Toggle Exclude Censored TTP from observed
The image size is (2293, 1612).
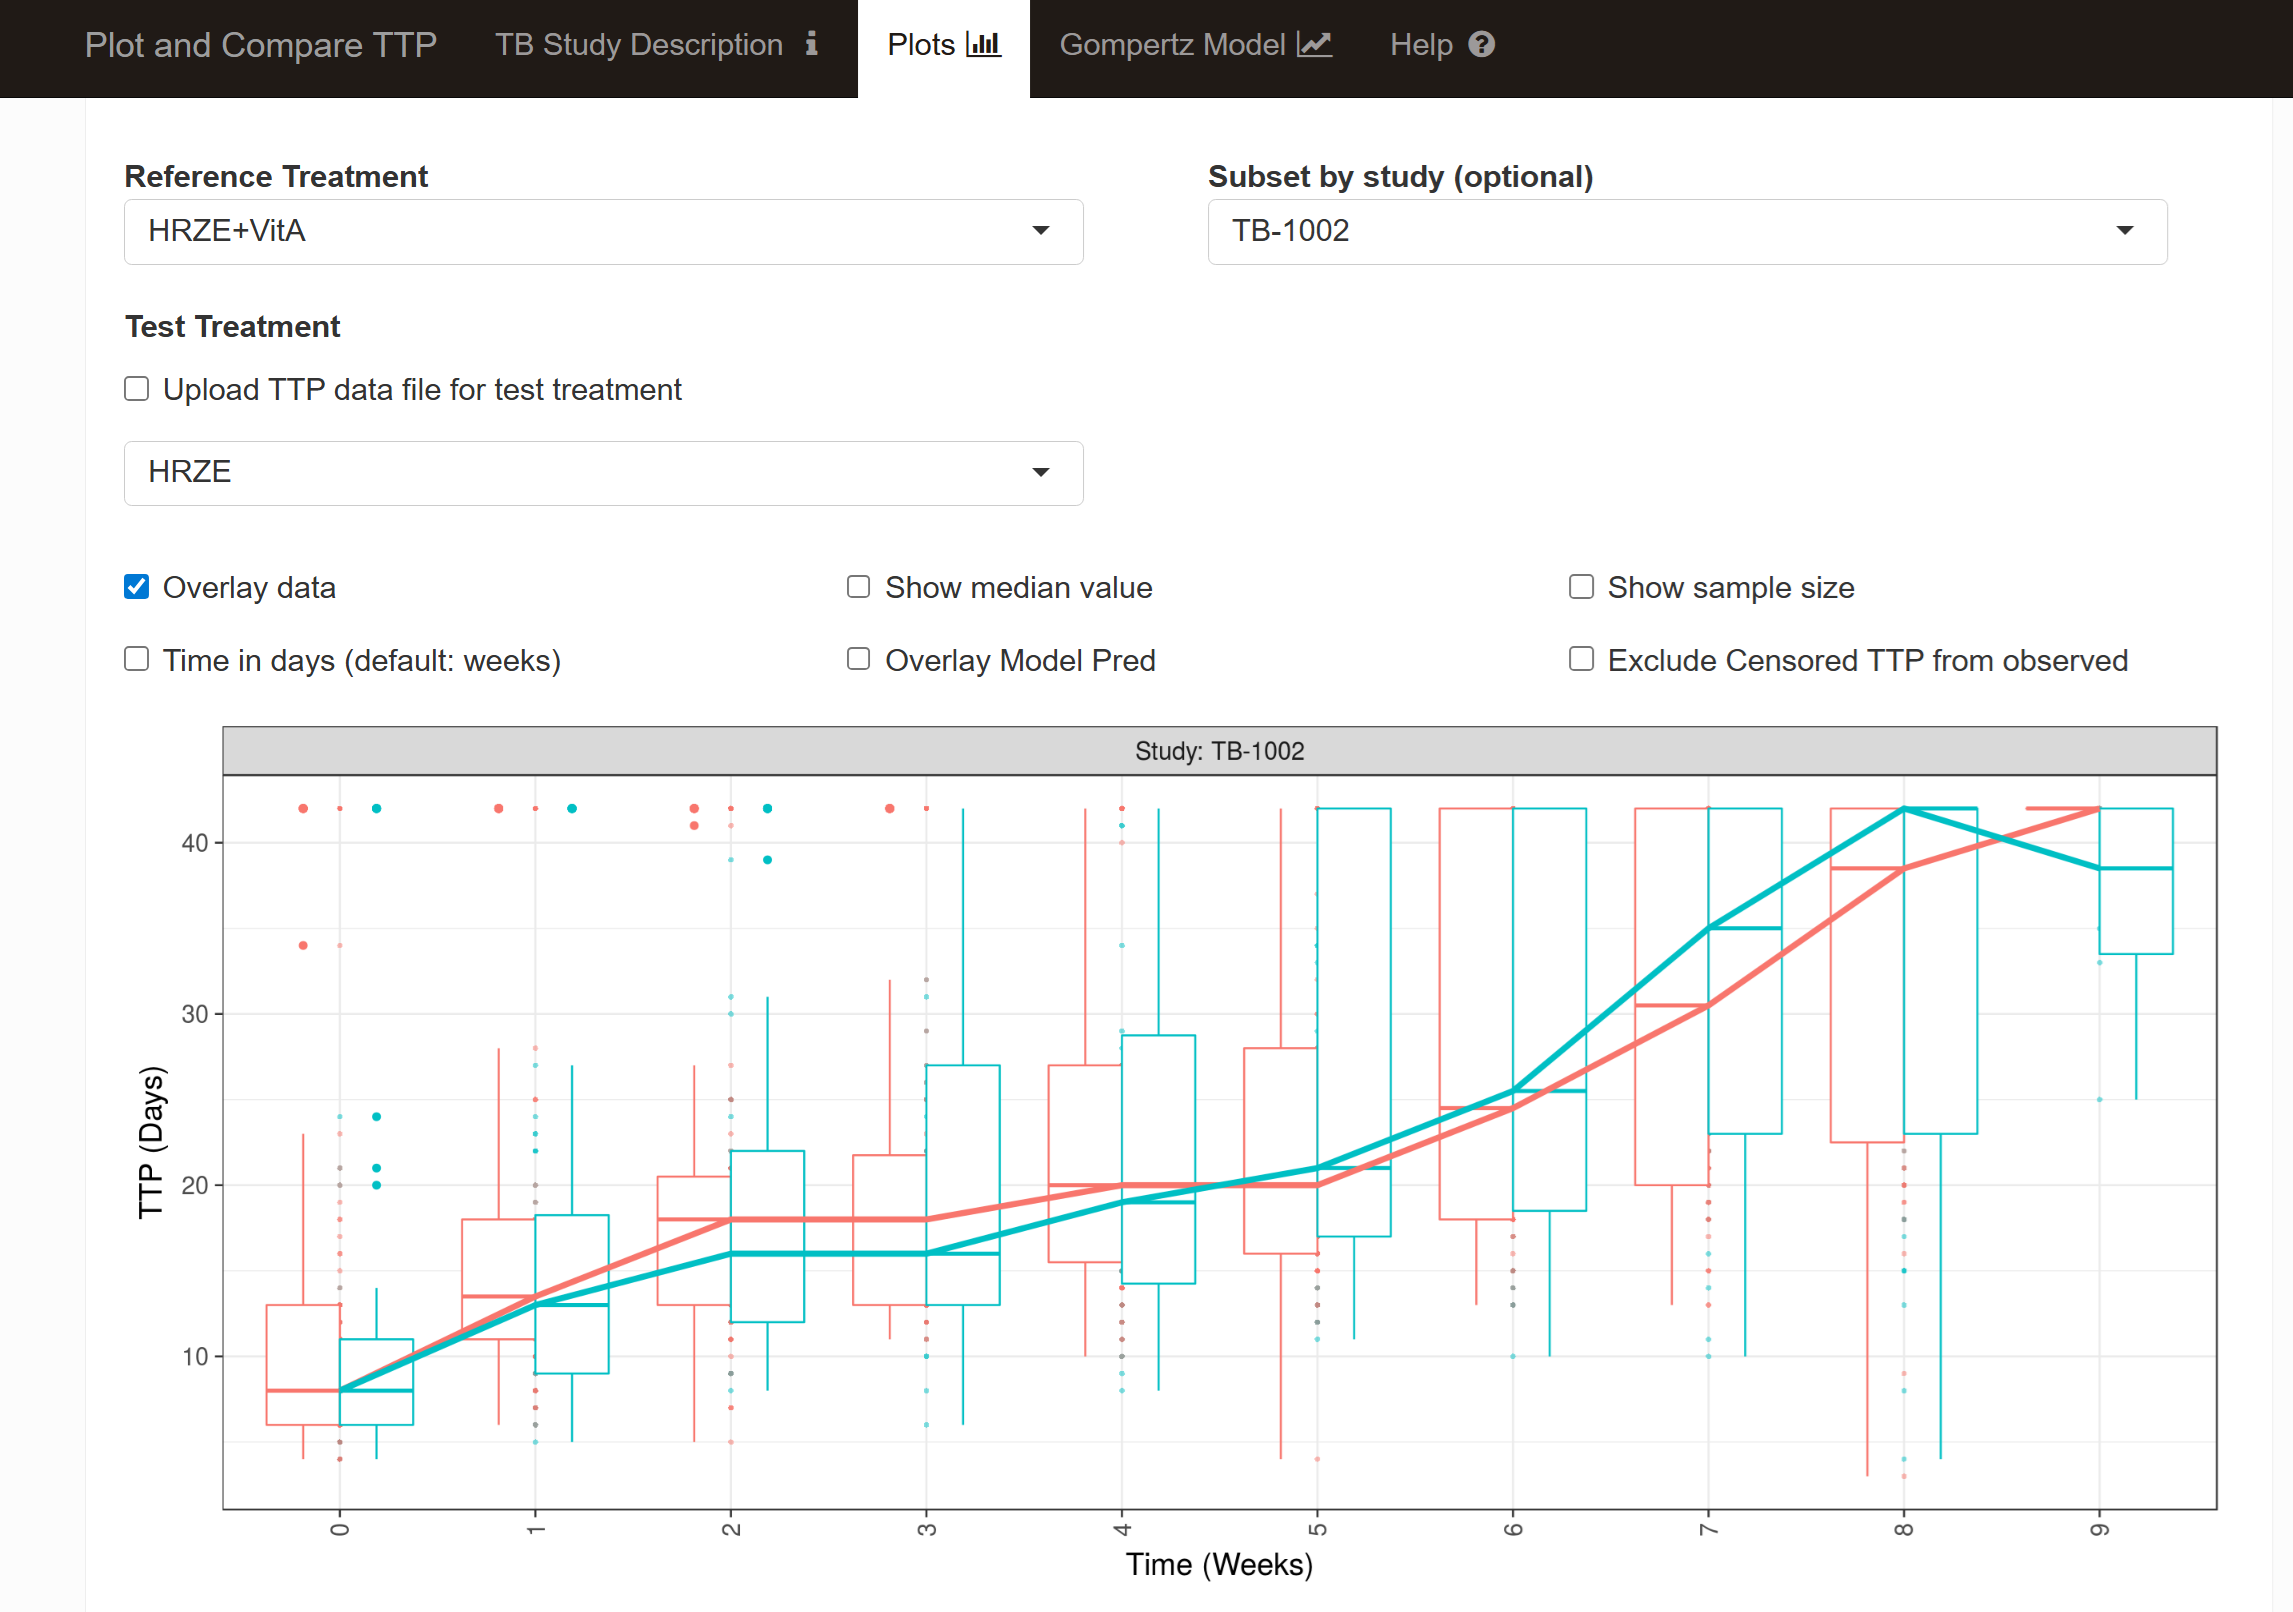(x=1581, y=659)
